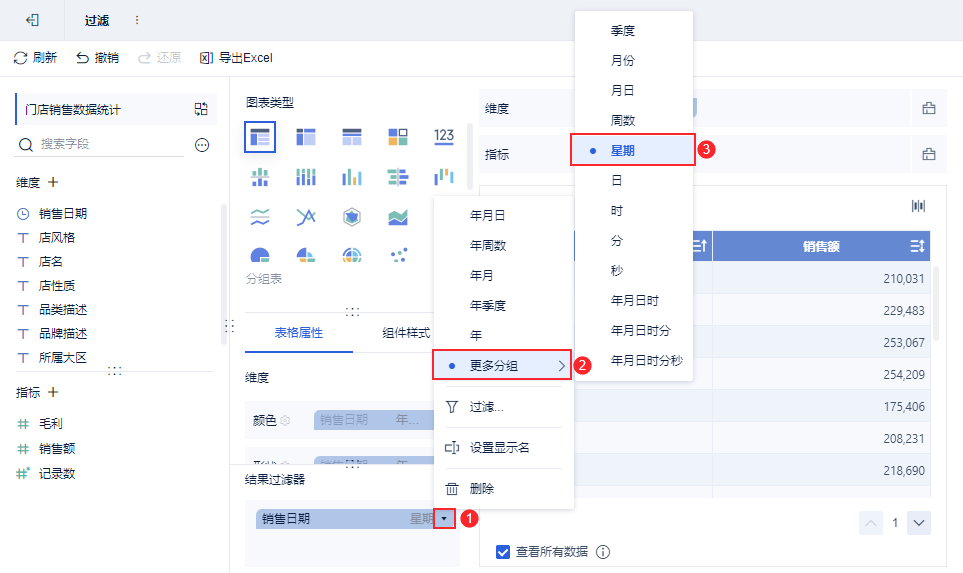
Task: Open the 销售日期 filter field dropdown arrow
Action: point(444,519)
